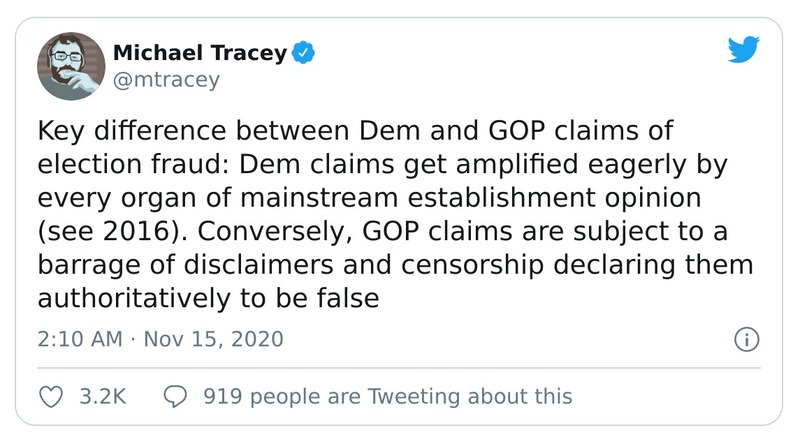Click the Nov 15, 2020 date

point(213,339)
